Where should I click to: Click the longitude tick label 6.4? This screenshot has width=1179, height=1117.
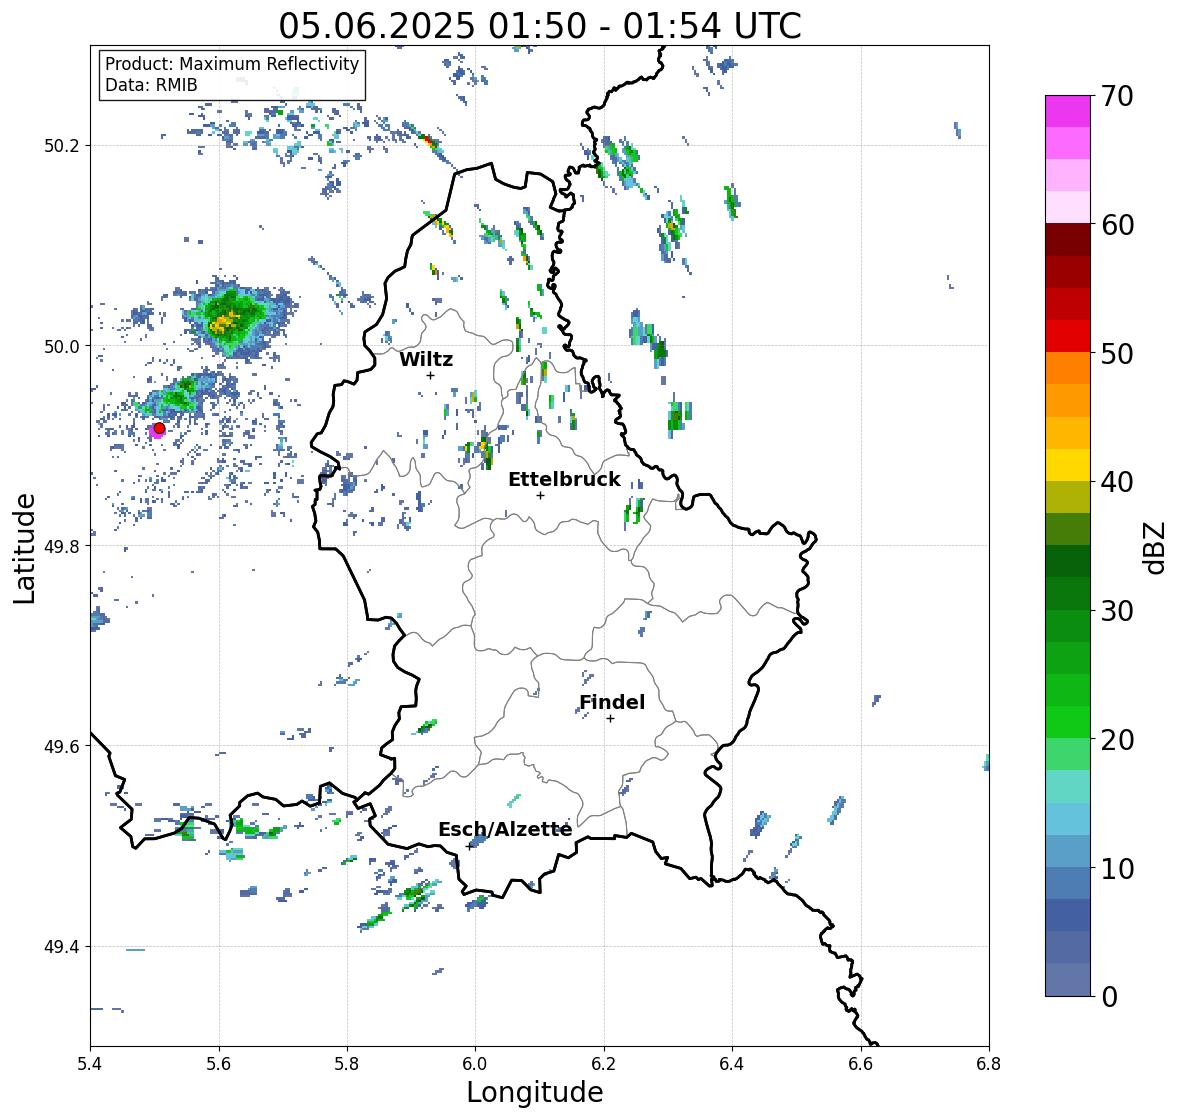pyautogui.click(x=732, y=1063)
